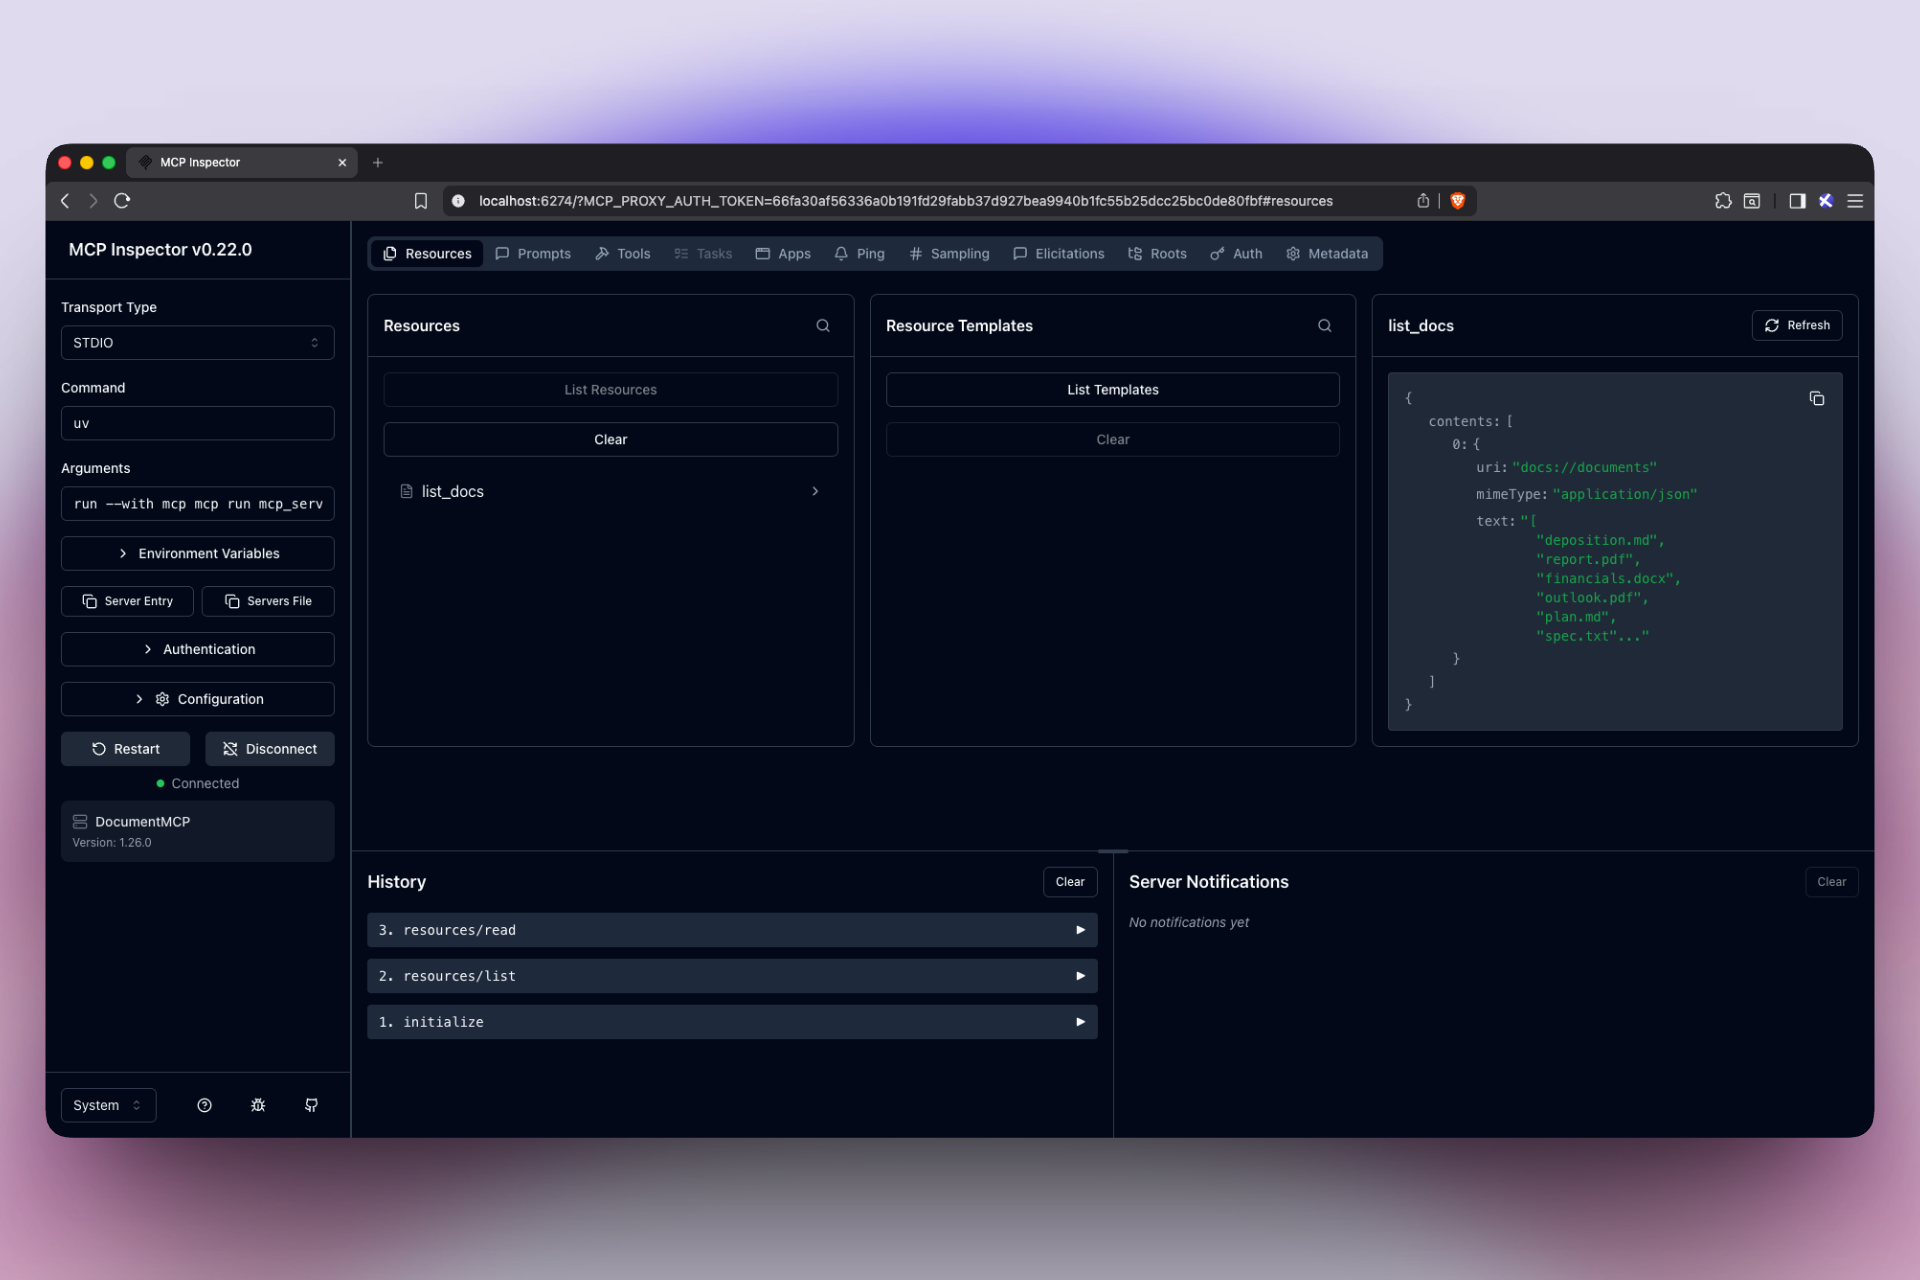The width and height of the screenshot is (1920, 1280).
Task: Switch to the Apps tab
Action: (783, 254)
